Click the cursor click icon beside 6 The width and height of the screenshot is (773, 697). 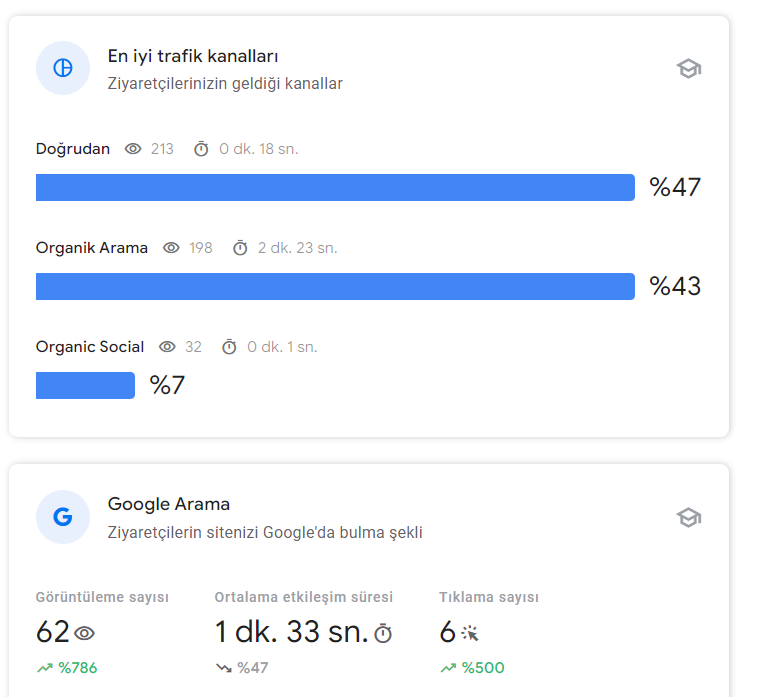470,633
